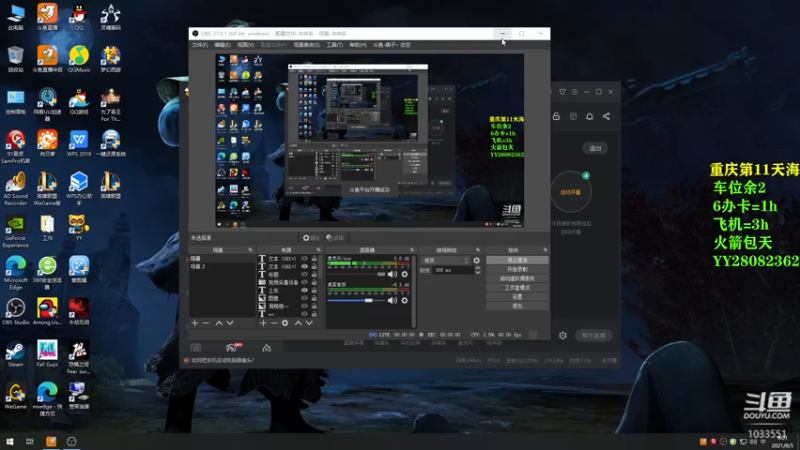The width and height of the screenshot is (800, 450).
Task: Open the Steam desktop shortcut
Action: point(15,354)
